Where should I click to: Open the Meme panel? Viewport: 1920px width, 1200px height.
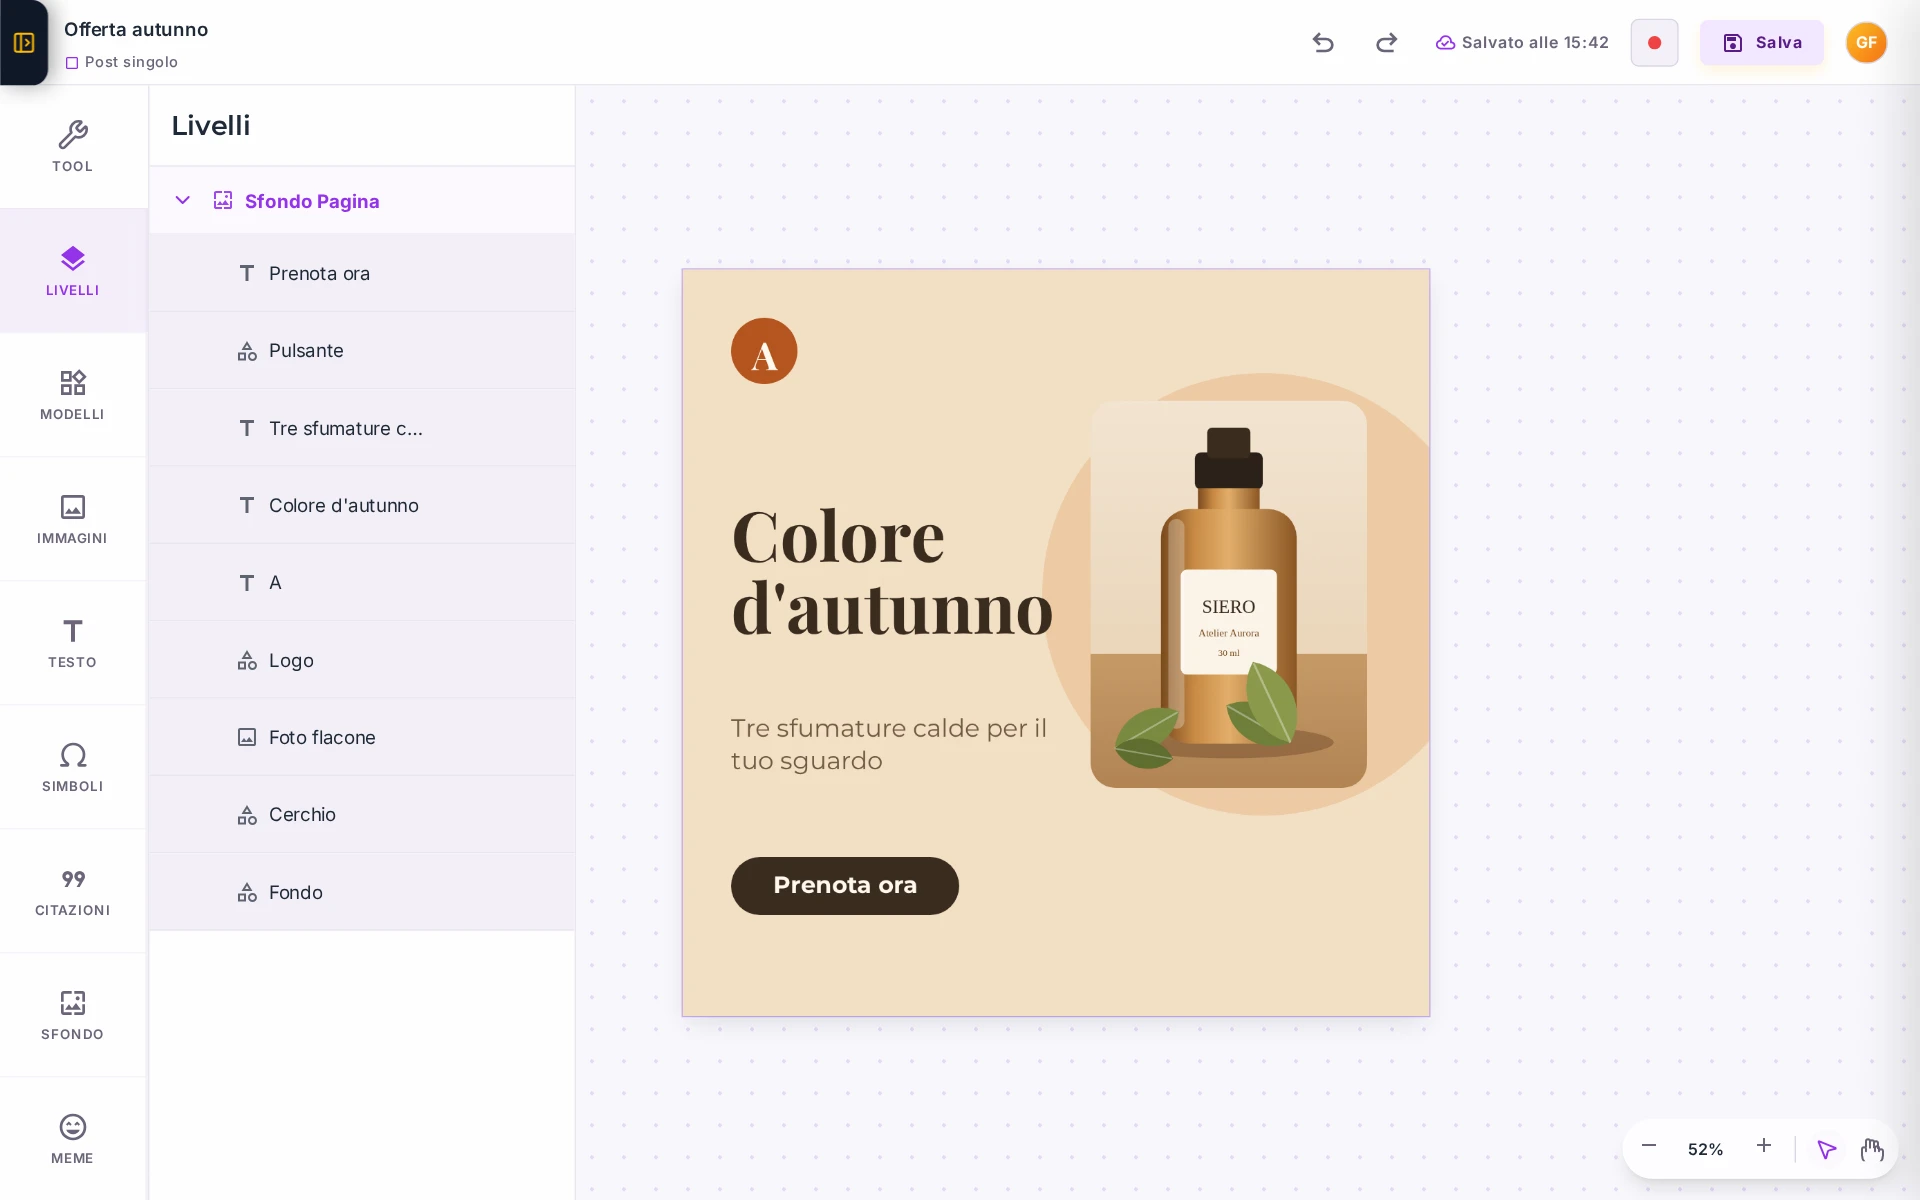tap(72, 1139)
